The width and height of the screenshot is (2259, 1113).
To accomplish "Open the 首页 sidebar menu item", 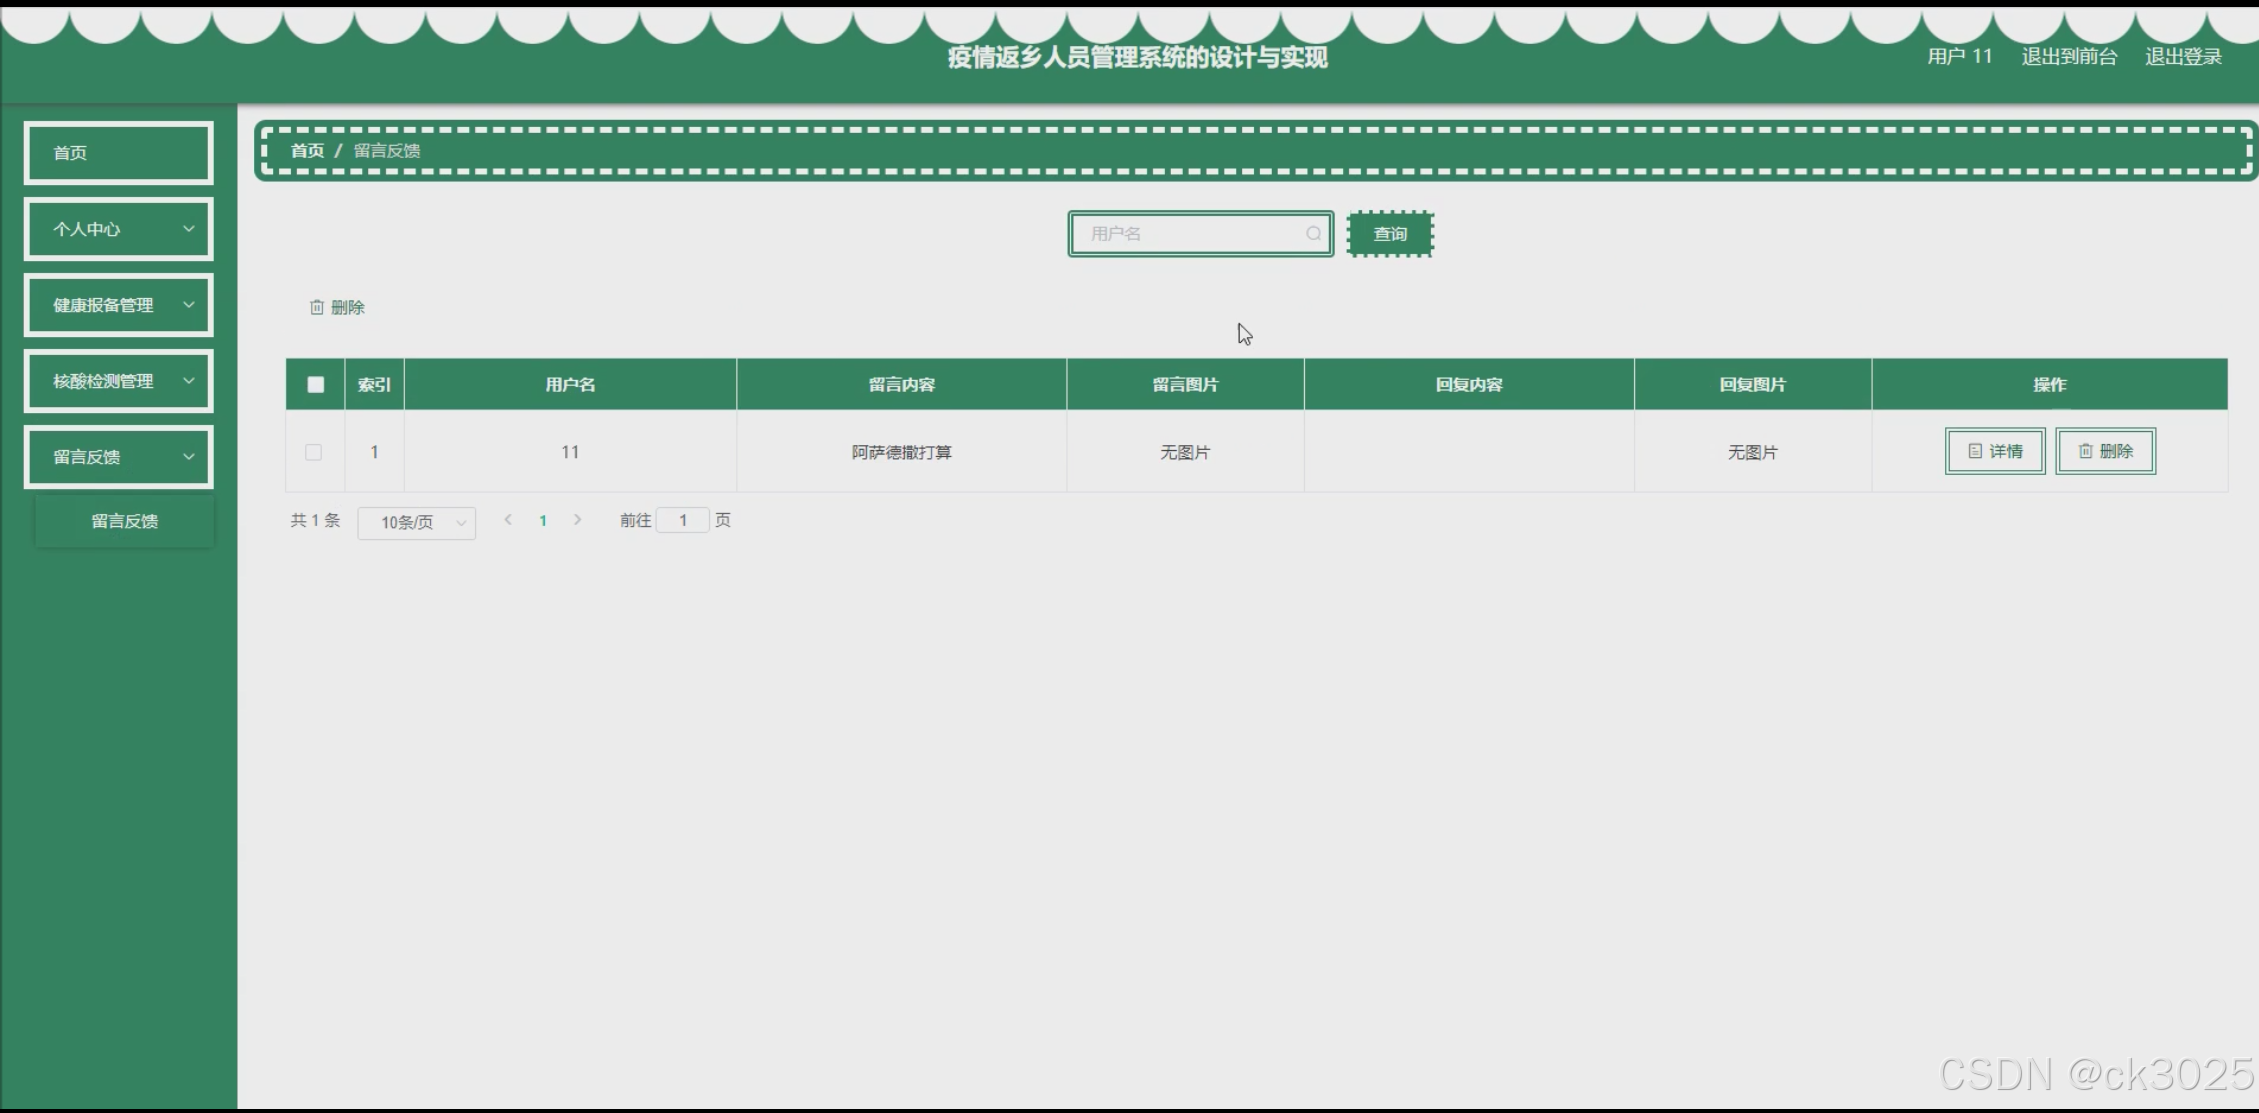I will click(118, 153).
